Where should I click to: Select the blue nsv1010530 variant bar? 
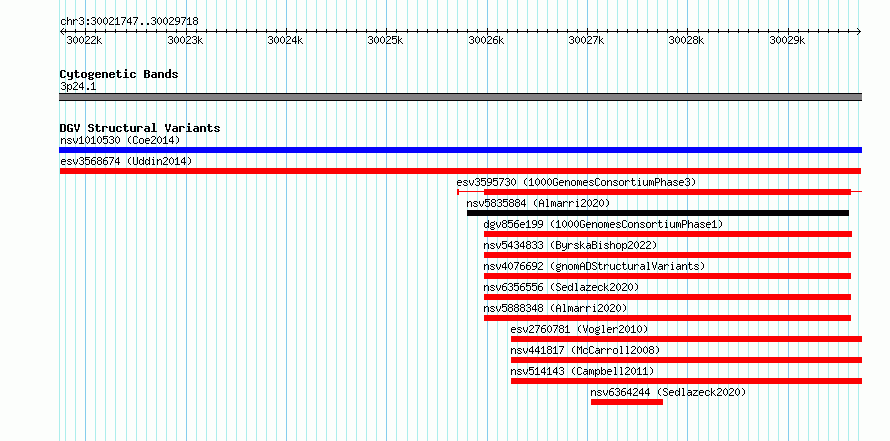point(460,150)
